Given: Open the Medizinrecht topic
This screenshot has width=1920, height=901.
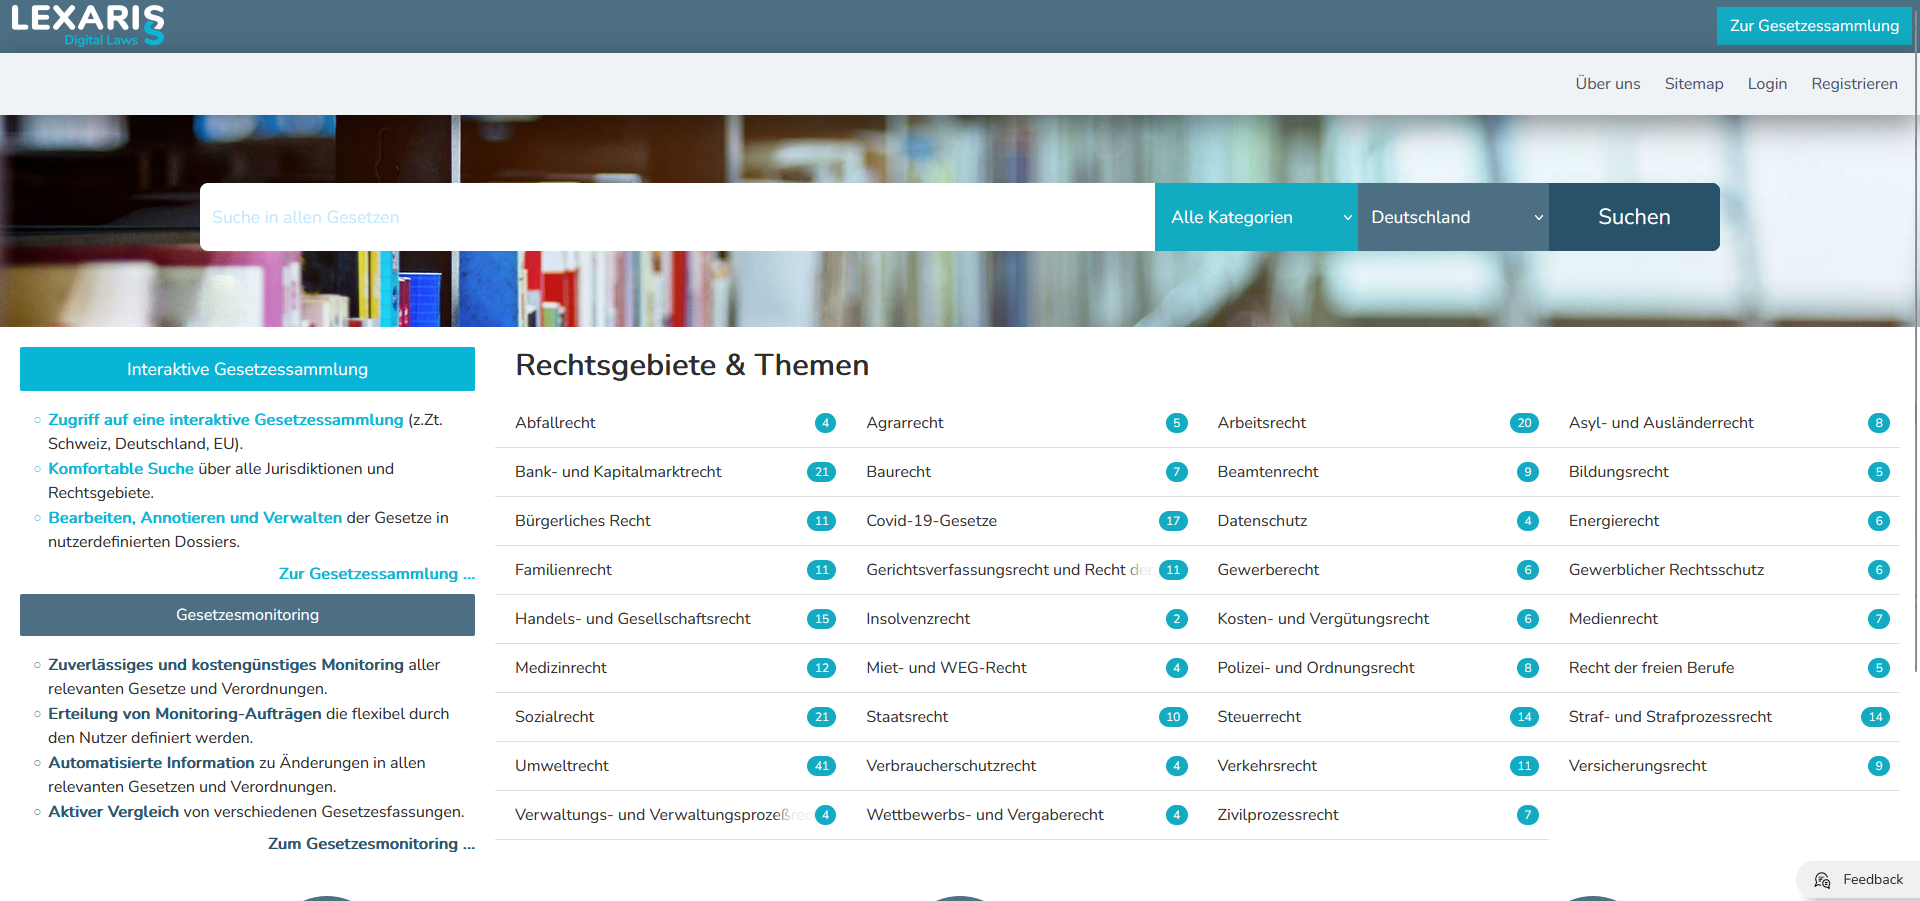Looking at the screenshot, I should [x=560, y=668].
